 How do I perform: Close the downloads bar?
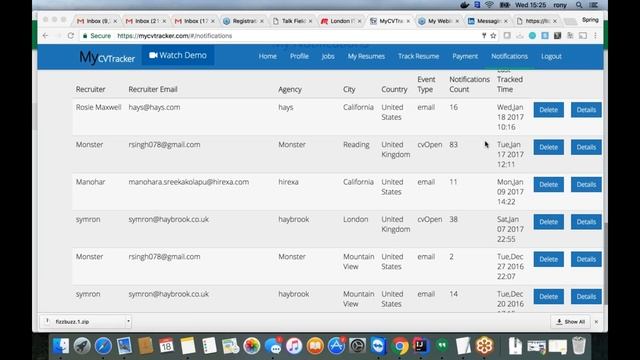coord(596,322)
